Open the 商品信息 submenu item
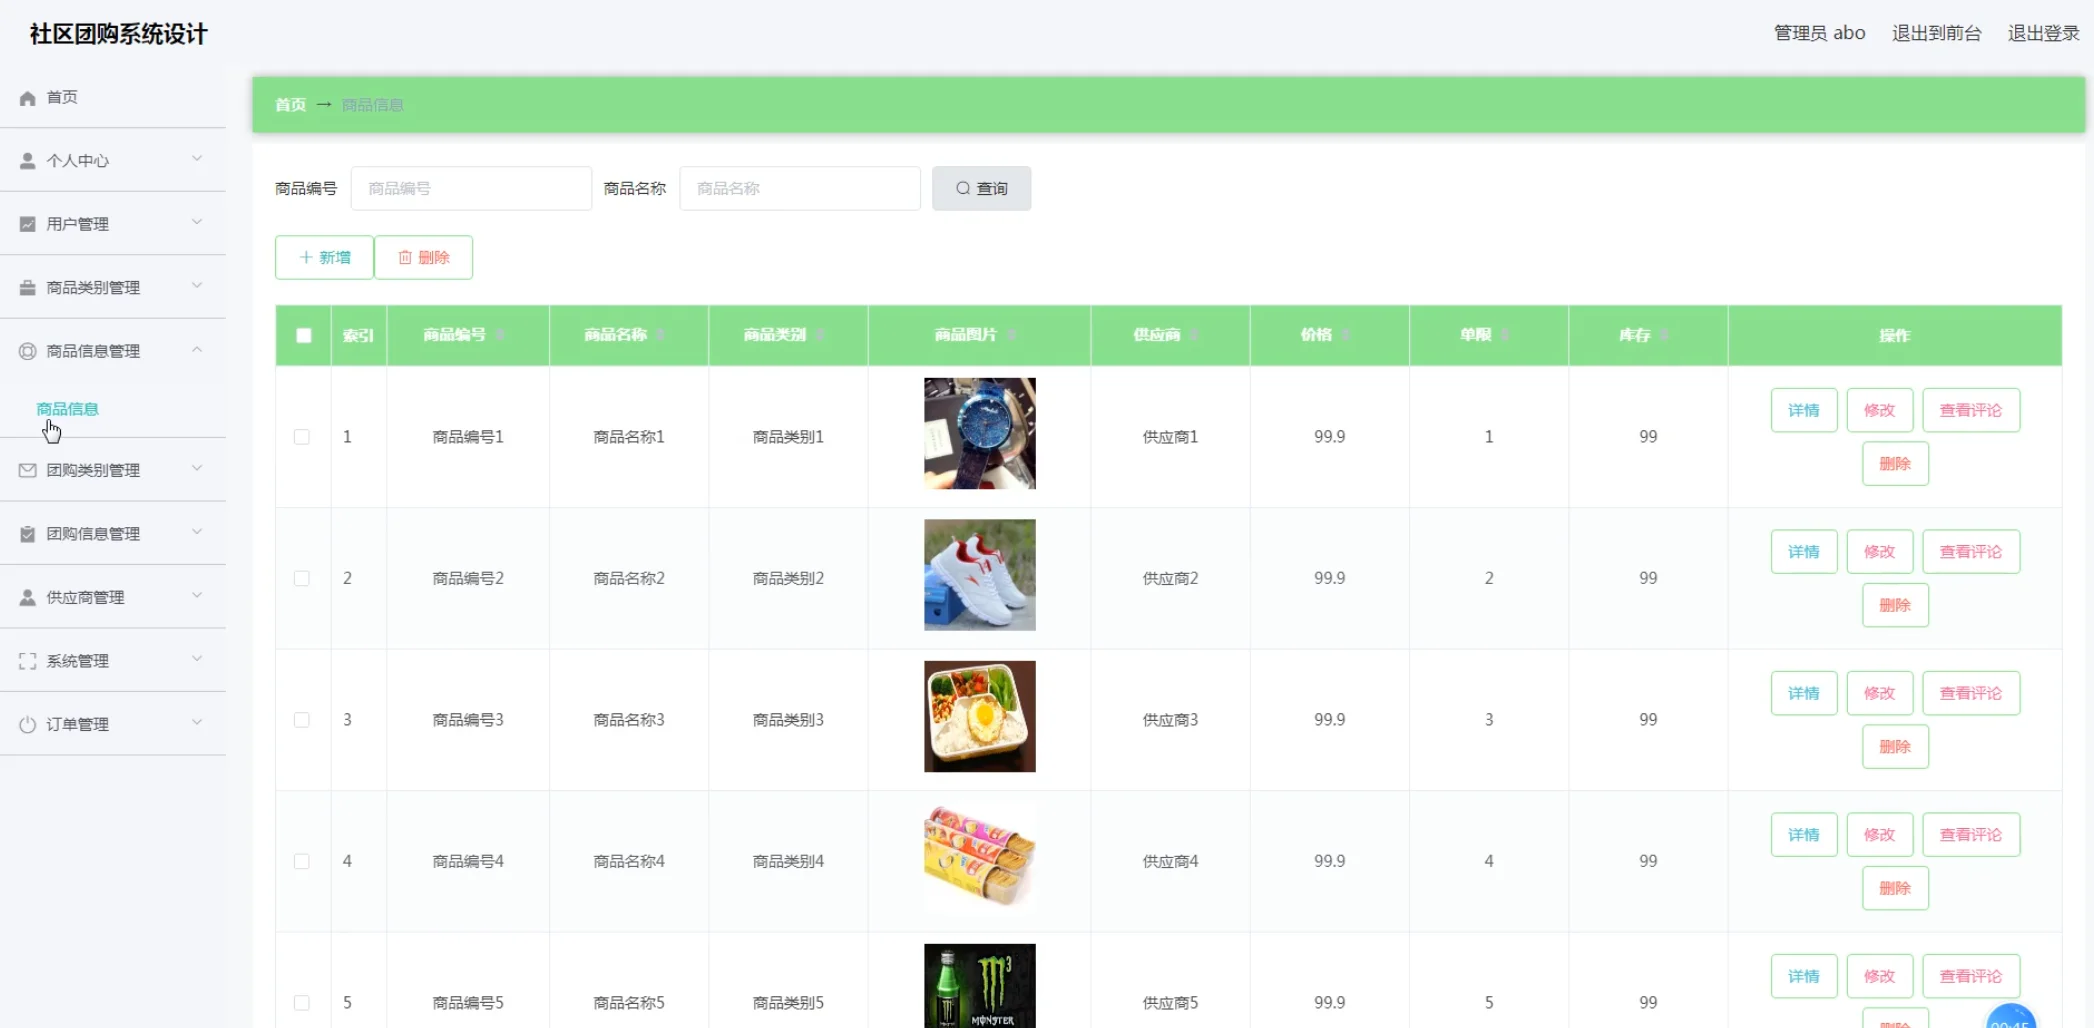 pyautogui.click(x=66, y=408)
